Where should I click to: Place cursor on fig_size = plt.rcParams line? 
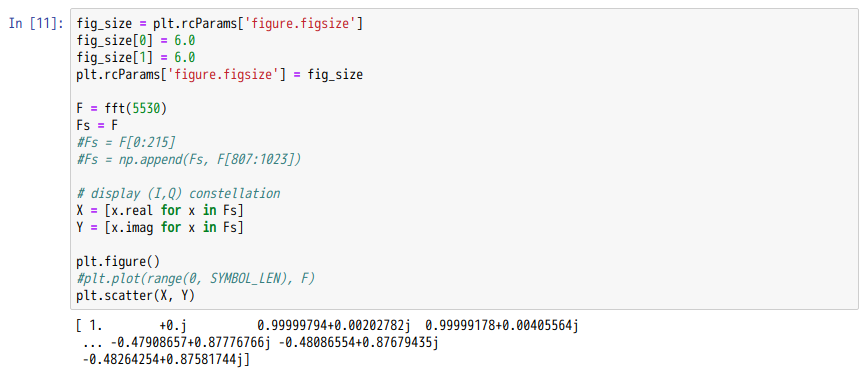click(x=220, y=24)
